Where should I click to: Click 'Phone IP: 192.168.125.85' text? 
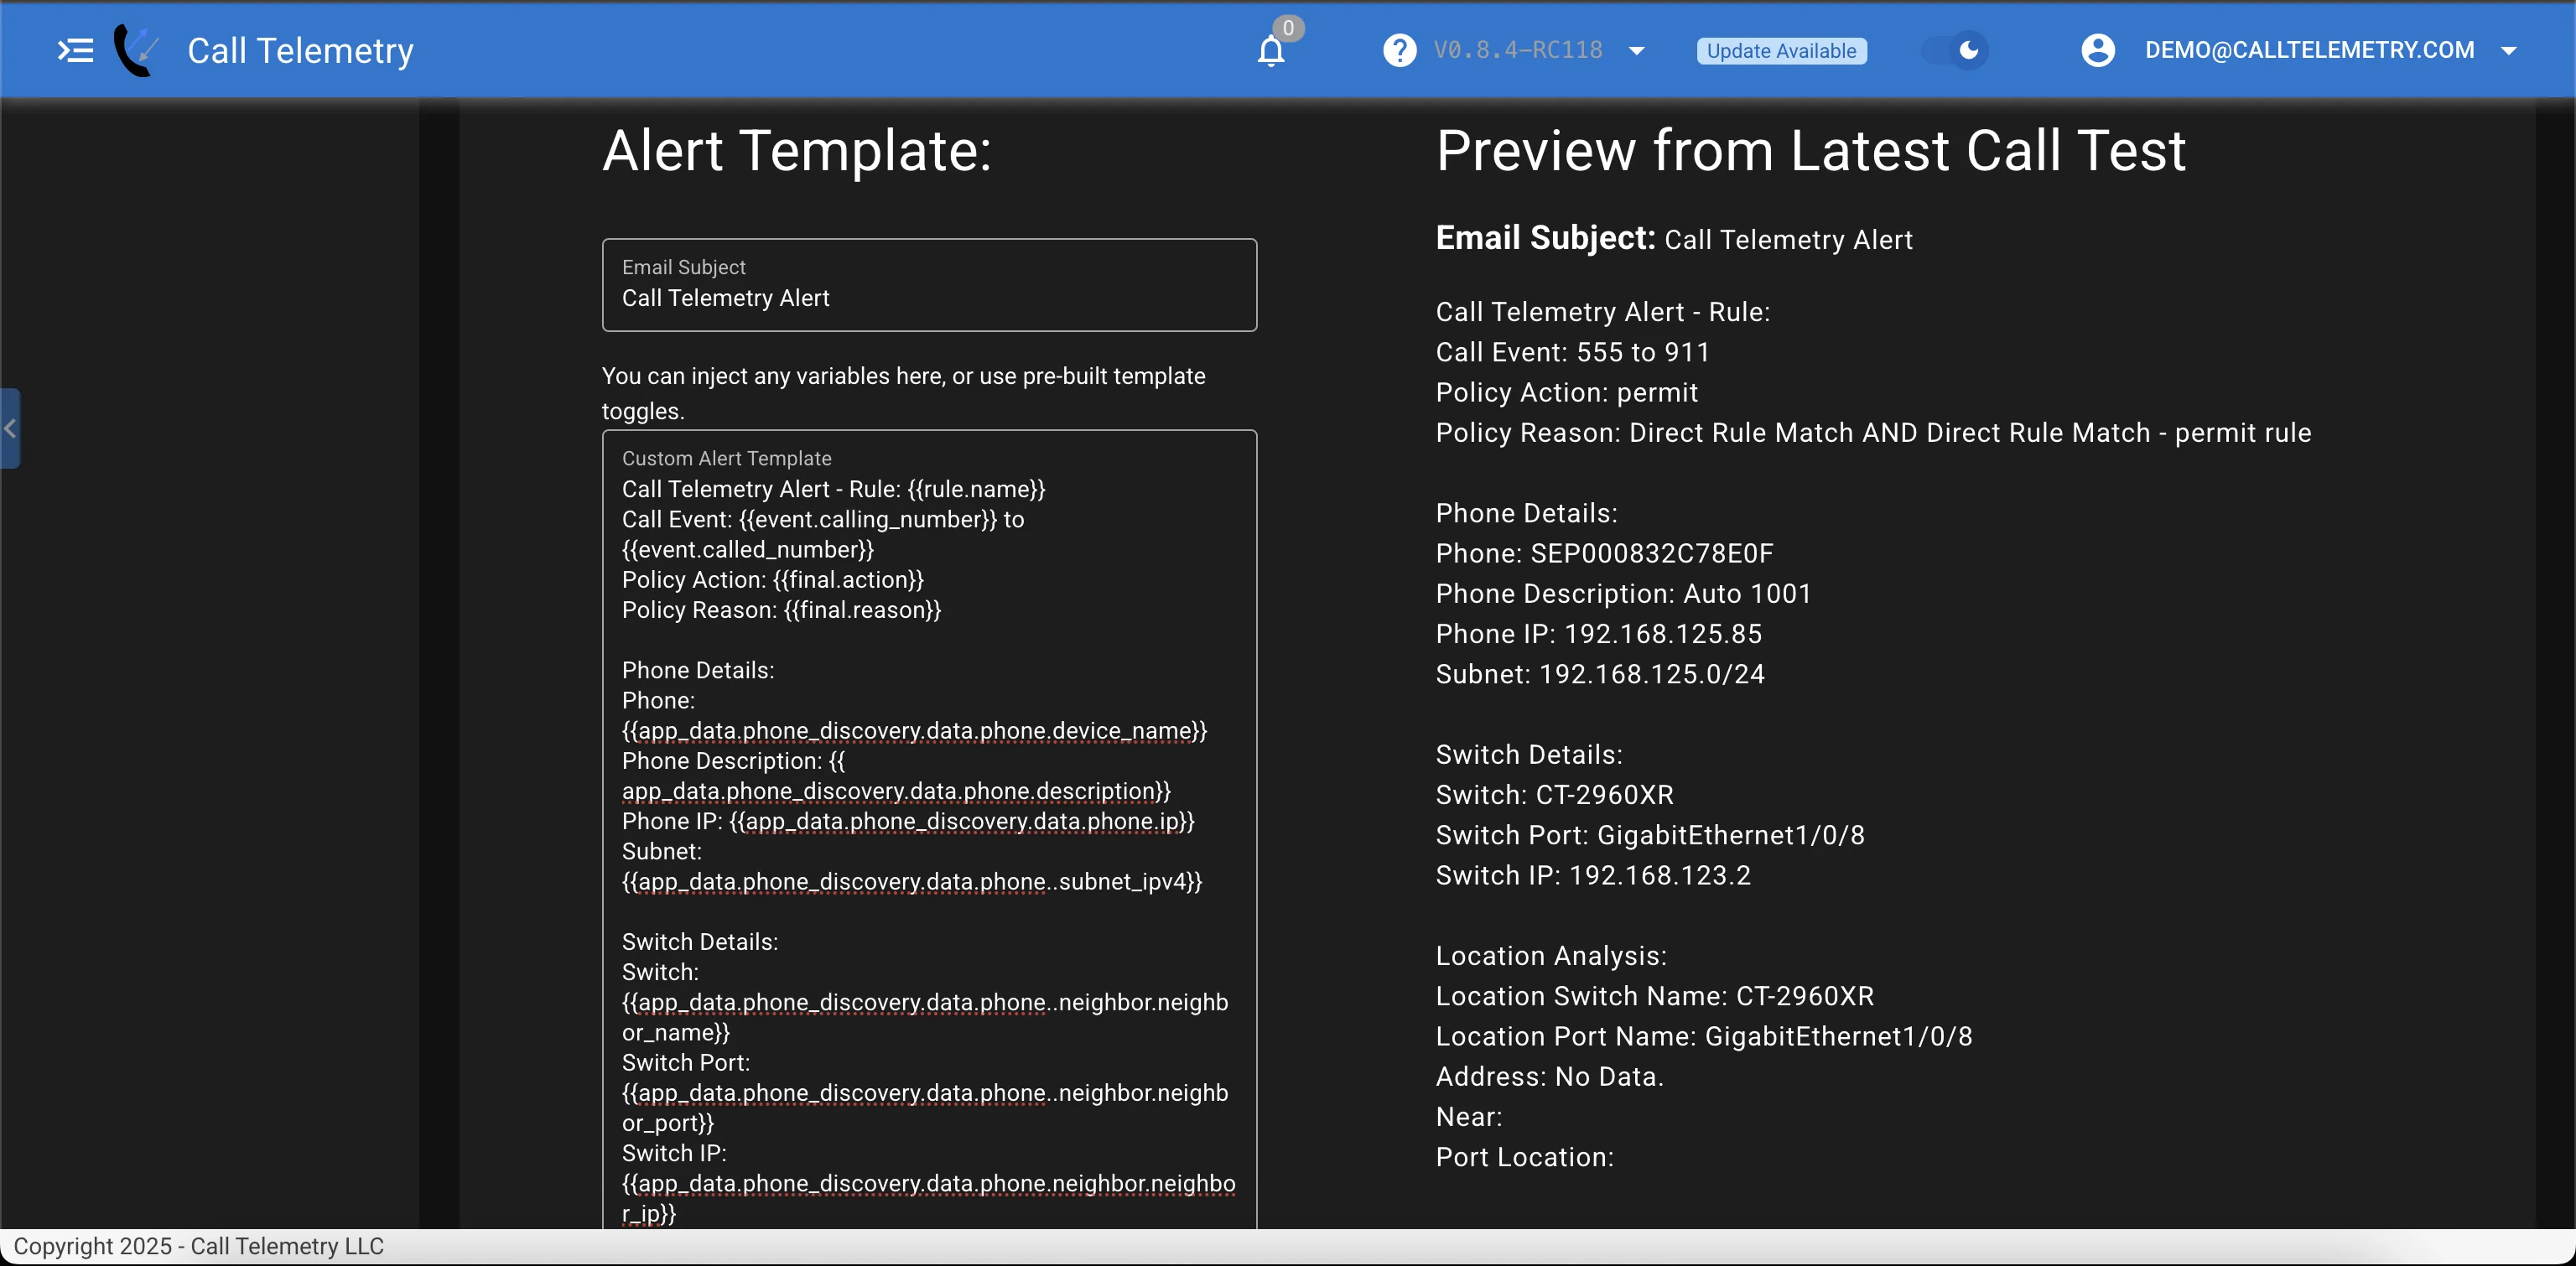pyautogui.click(x=1598, y=634)
